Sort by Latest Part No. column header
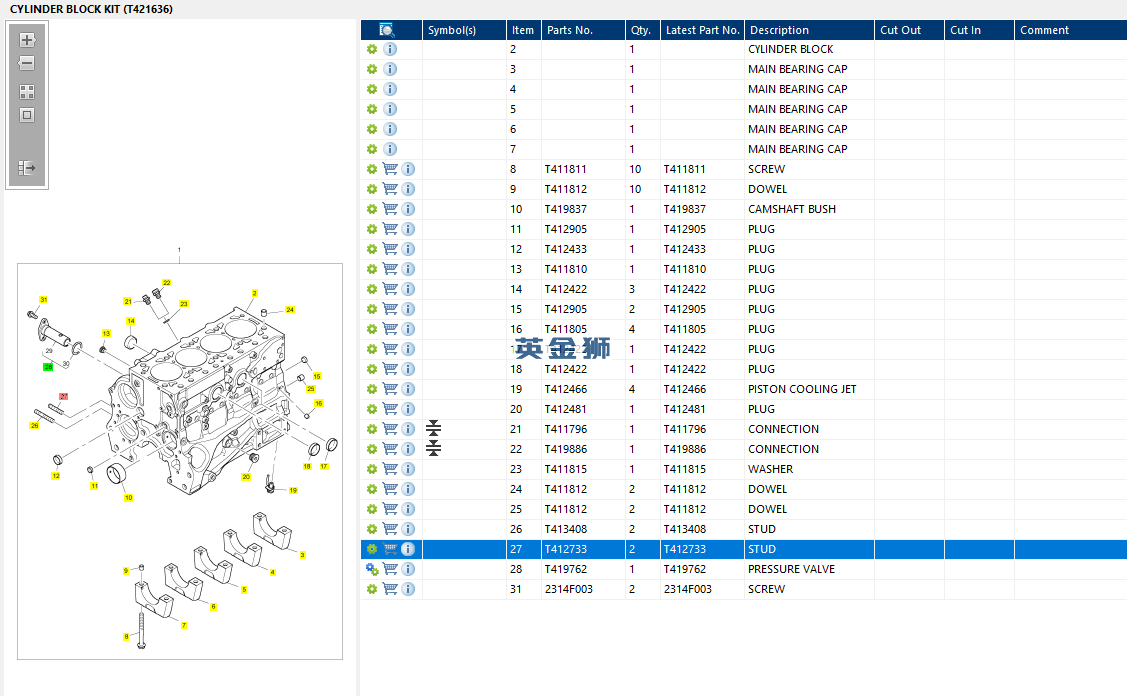Screen dimensions: 1127x696 pyautogui.click(x=702, y=30)
